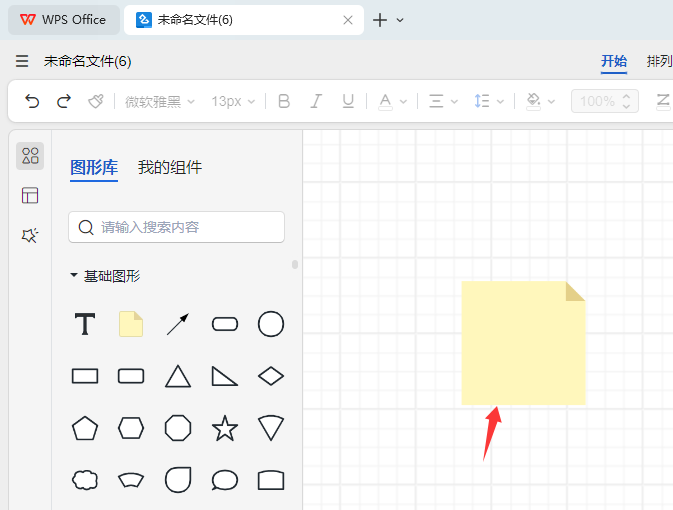Open the new tab dropdown chevron
Image resolution: width=673 pixels, height=510 pixels.
click(400, 20)
